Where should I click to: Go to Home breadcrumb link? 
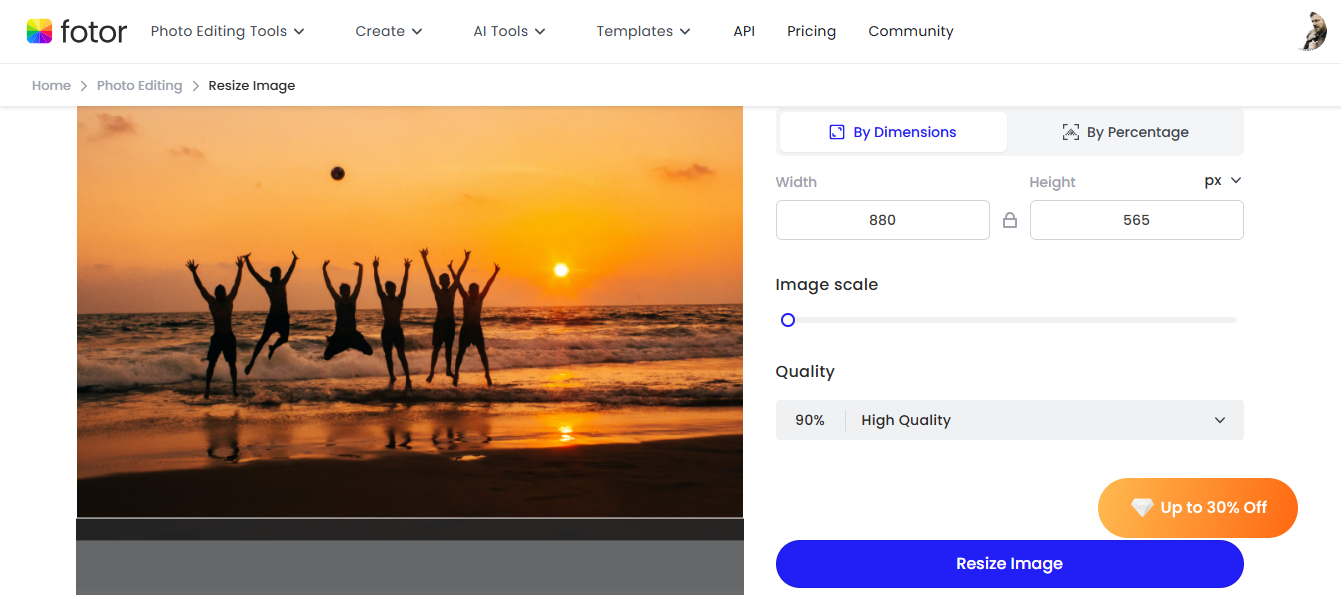(x=51, y=86)
